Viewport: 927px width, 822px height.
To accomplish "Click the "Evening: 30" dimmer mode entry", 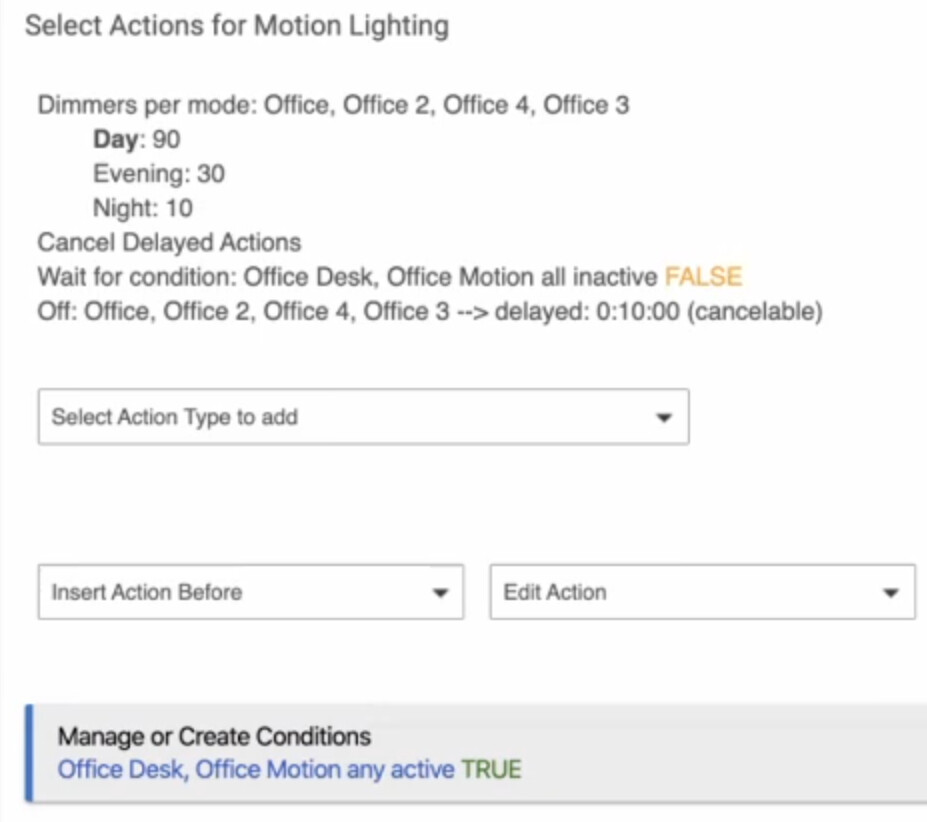I will (x=159, y=174).
